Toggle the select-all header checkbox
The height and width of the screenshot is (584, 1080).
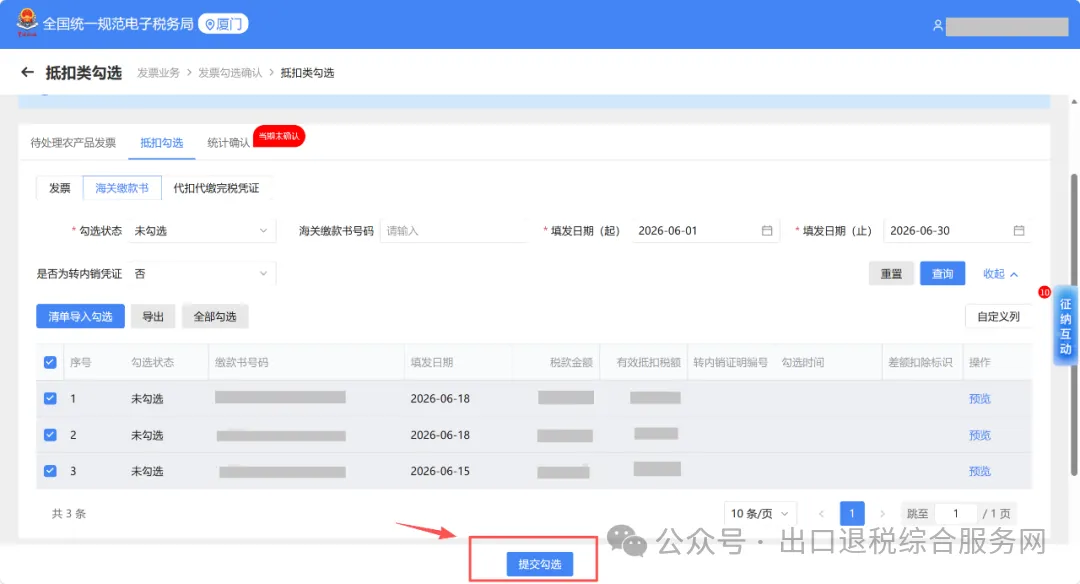click(x=50, y=362)
